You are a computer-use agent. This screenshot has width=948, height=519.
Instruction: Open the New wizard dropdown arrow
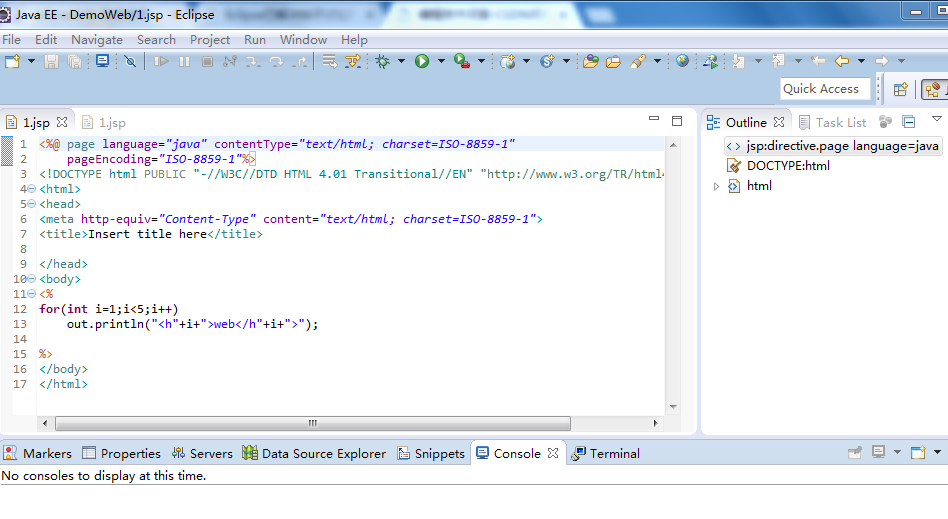(x=31, y=61)
